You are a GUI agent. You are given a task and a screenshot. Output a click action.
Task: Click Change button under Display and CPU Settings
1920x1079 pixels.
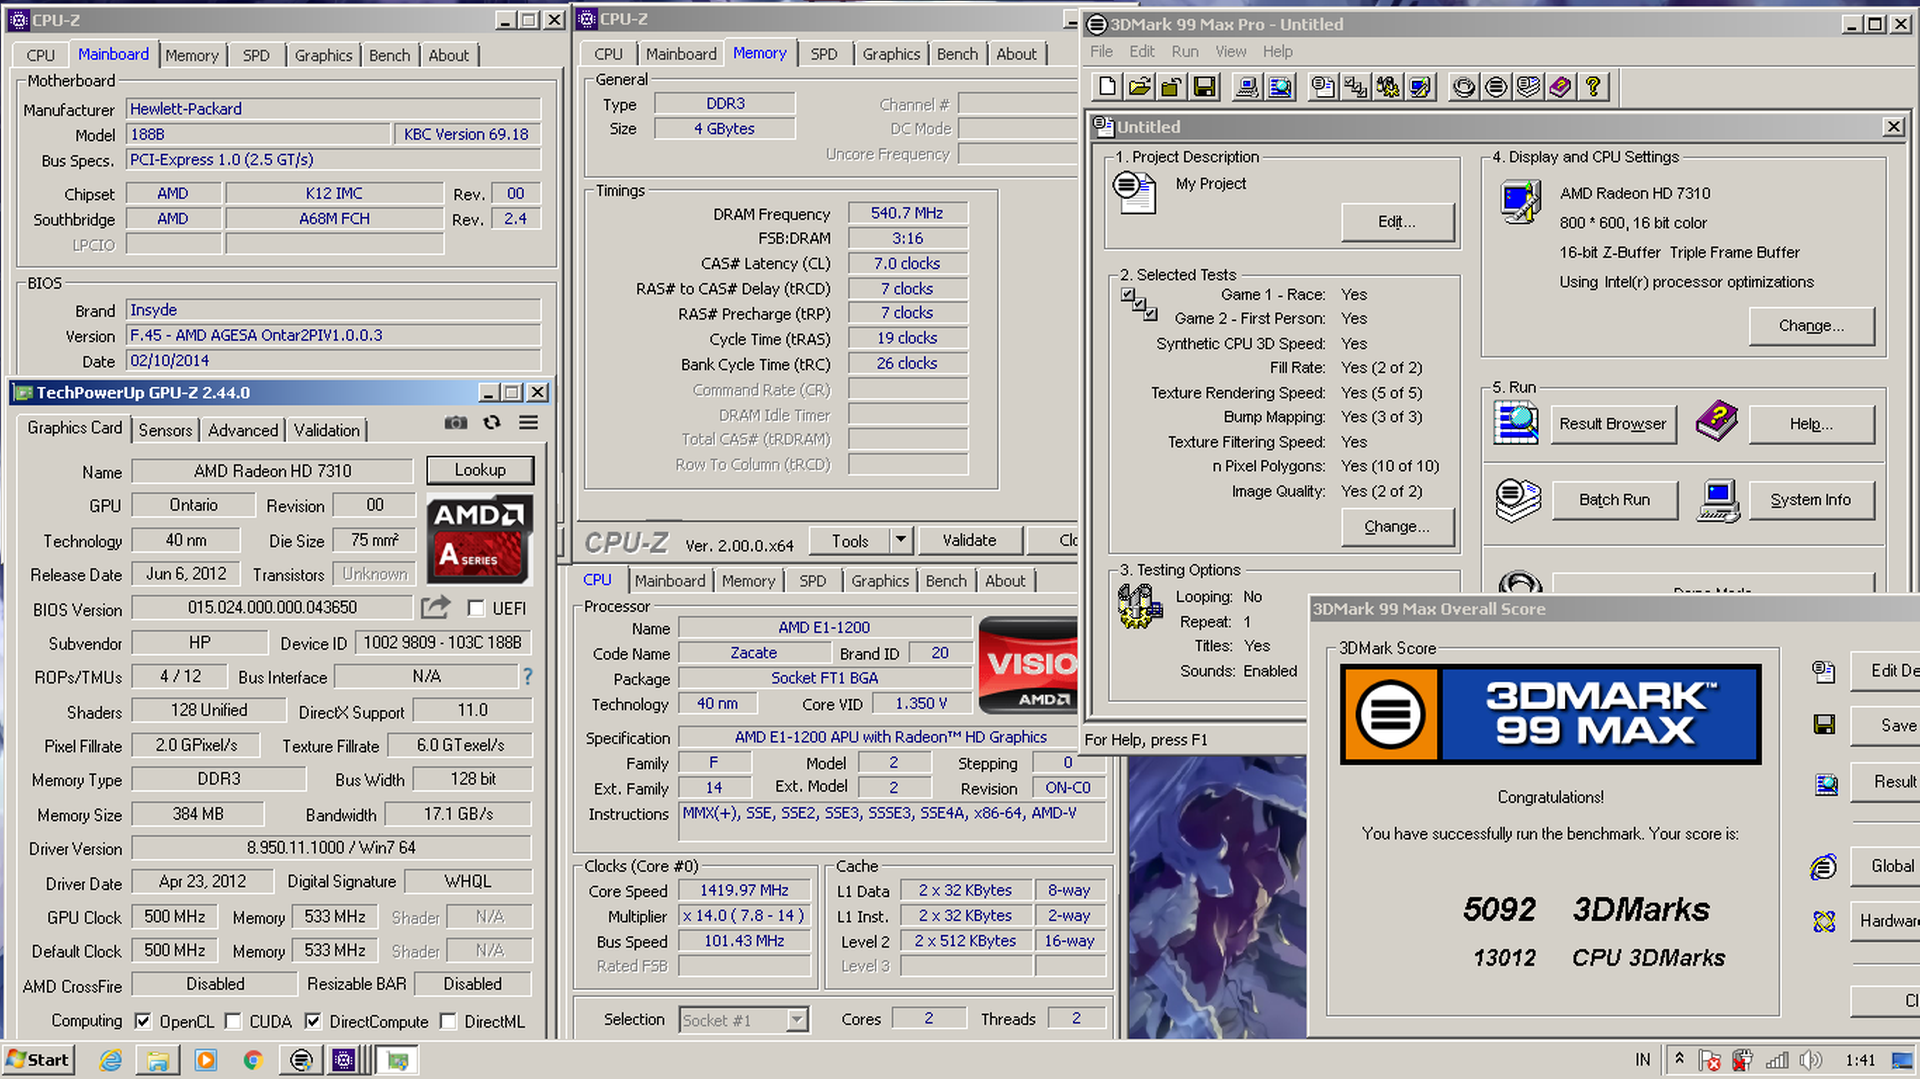pos(1811,326)
